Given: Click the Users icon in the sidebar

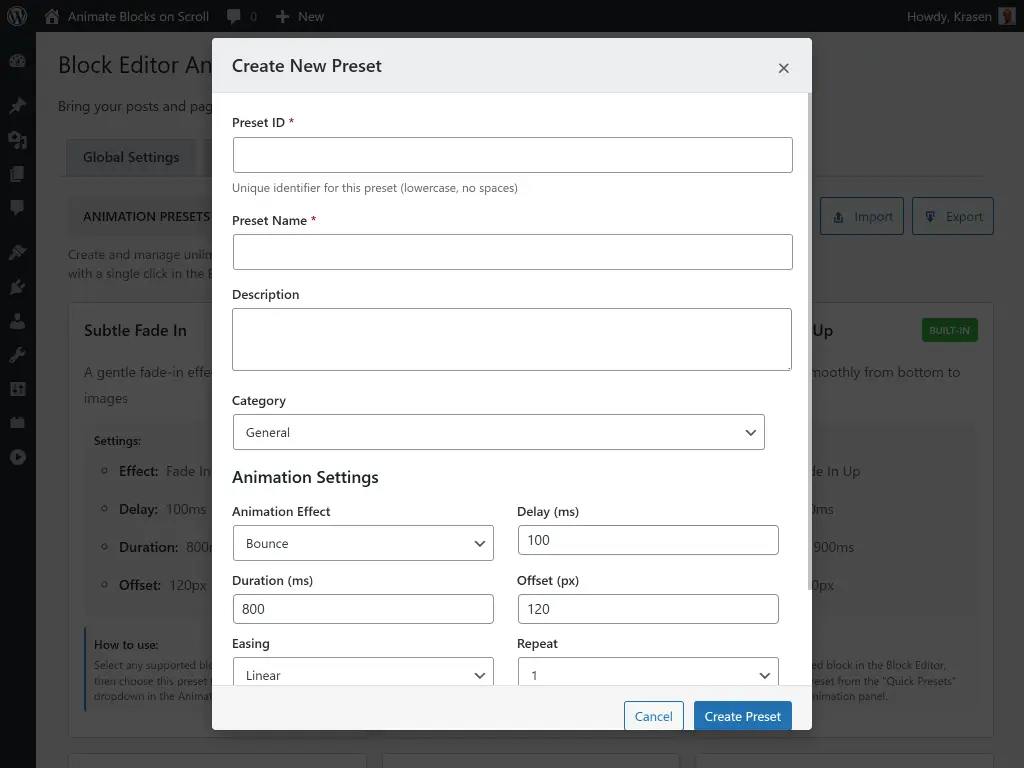Looking at the screenshot, I should 17,322.
